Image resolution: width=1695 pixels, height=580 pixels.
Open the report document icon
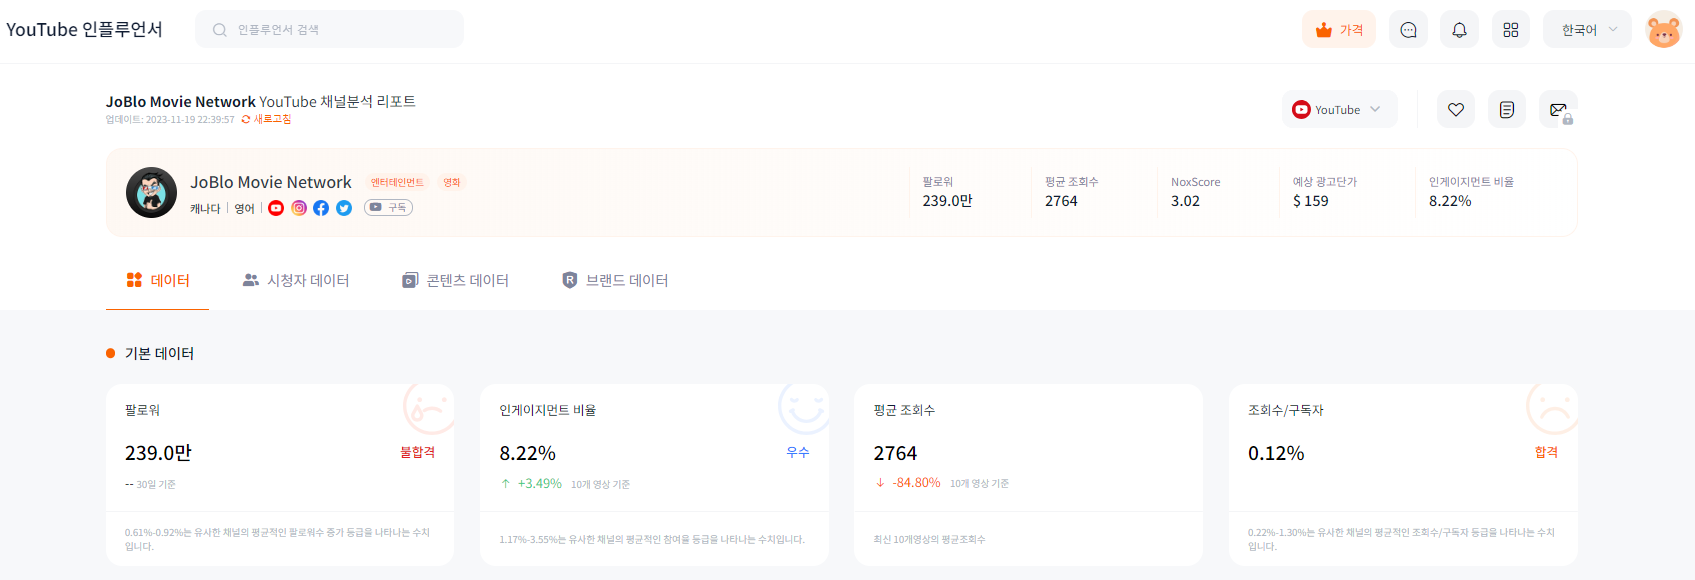click(x=1507, y=110)
